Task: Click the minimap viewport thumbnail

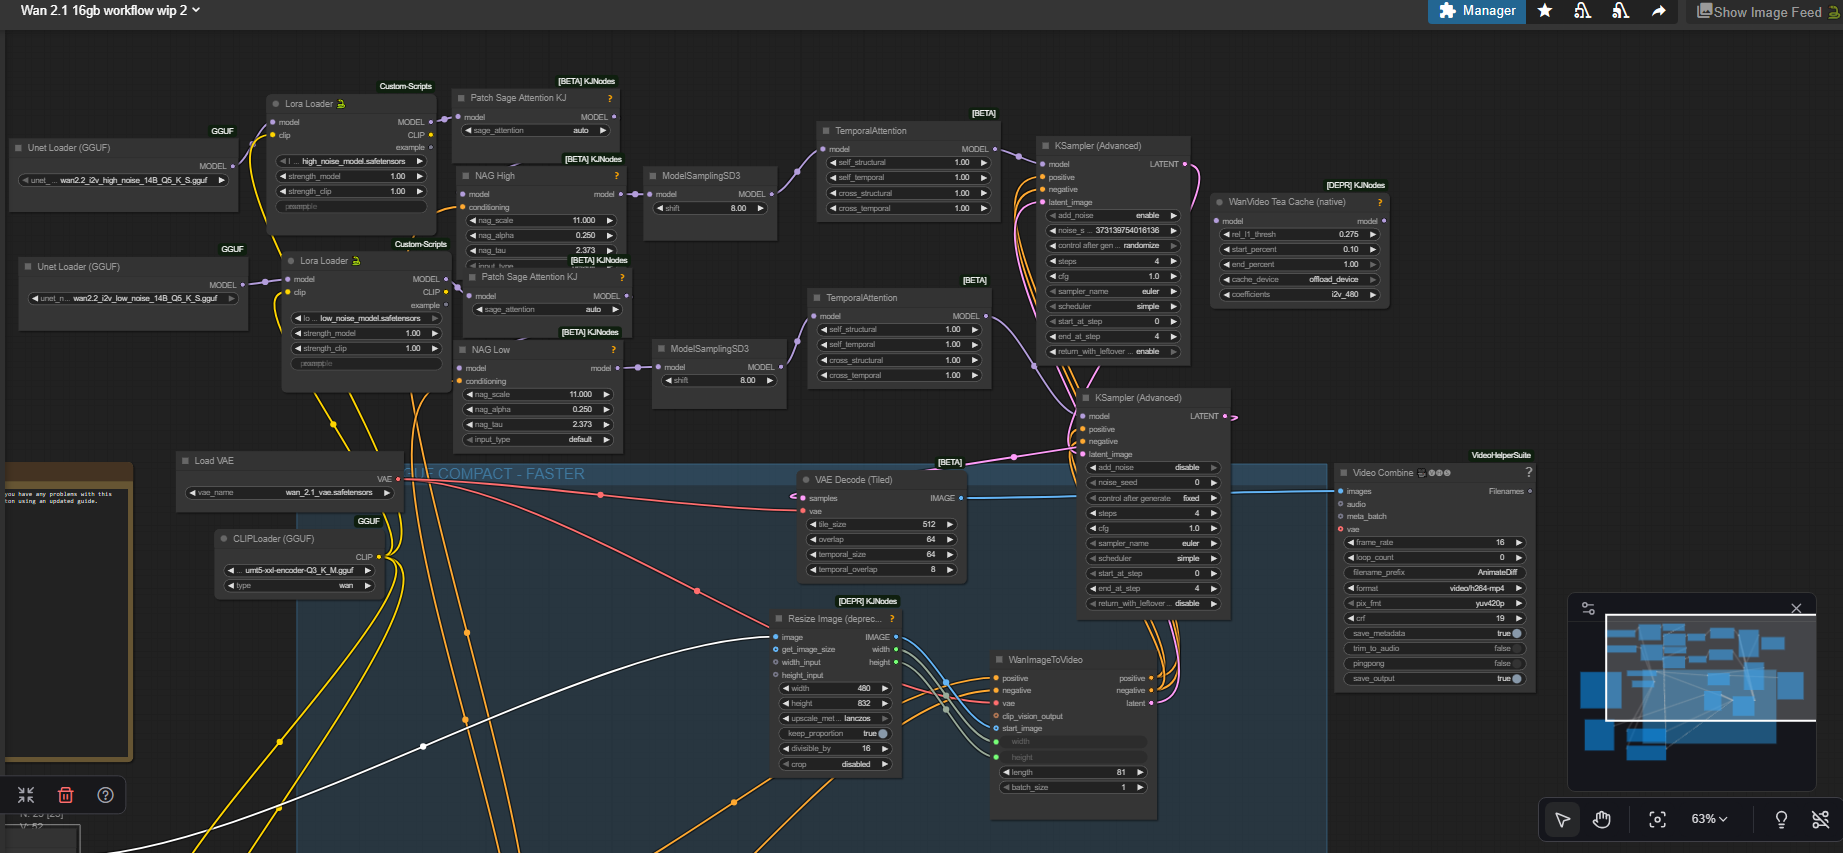Action: [1710, 668]
